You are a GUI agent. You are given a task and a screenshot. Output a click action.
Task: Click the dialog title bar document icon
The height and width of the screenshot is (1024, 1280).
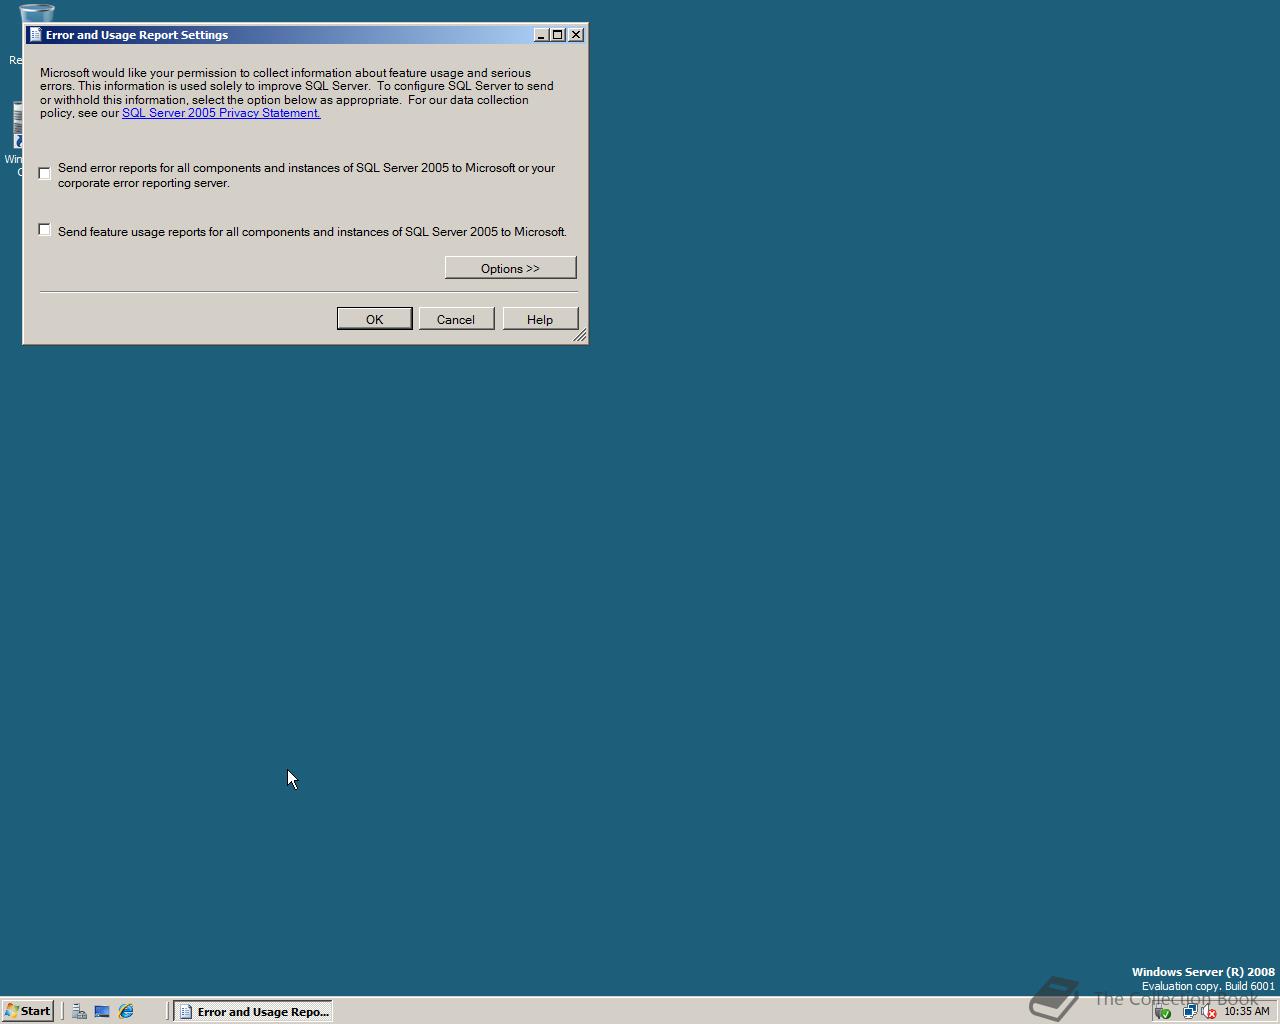click(35, 34)
